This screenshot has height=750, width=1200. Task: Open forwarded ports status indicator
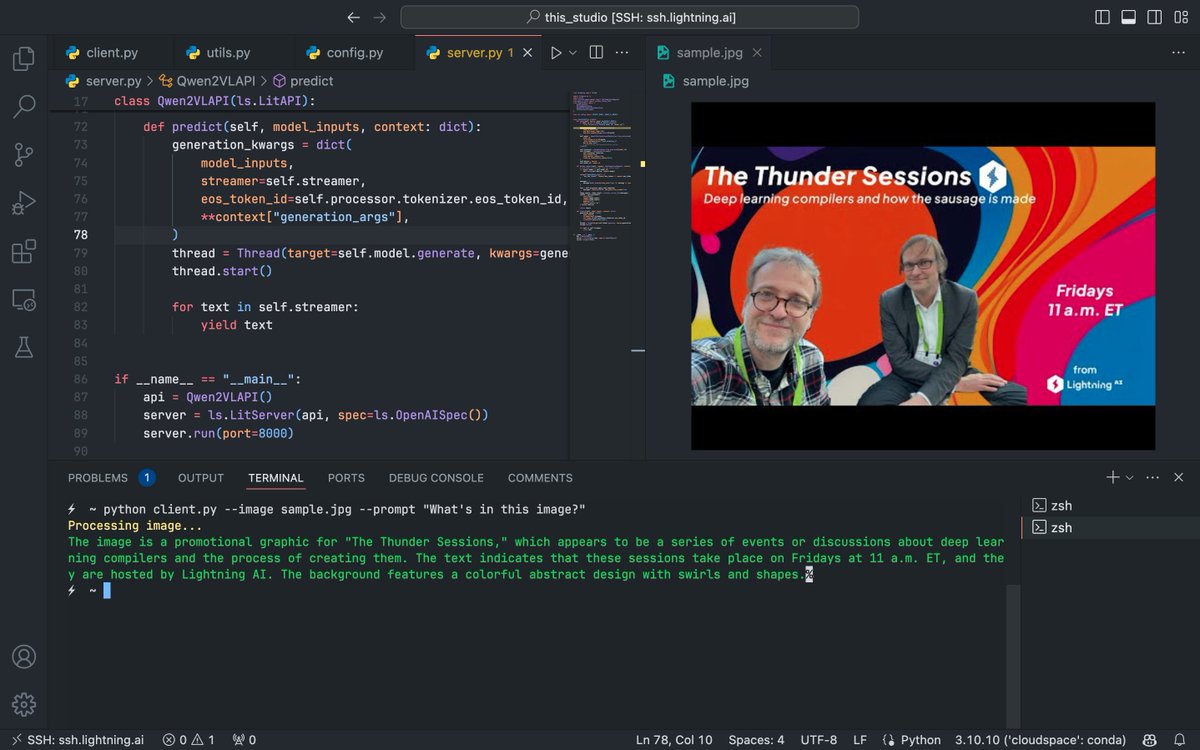point(244,740)
